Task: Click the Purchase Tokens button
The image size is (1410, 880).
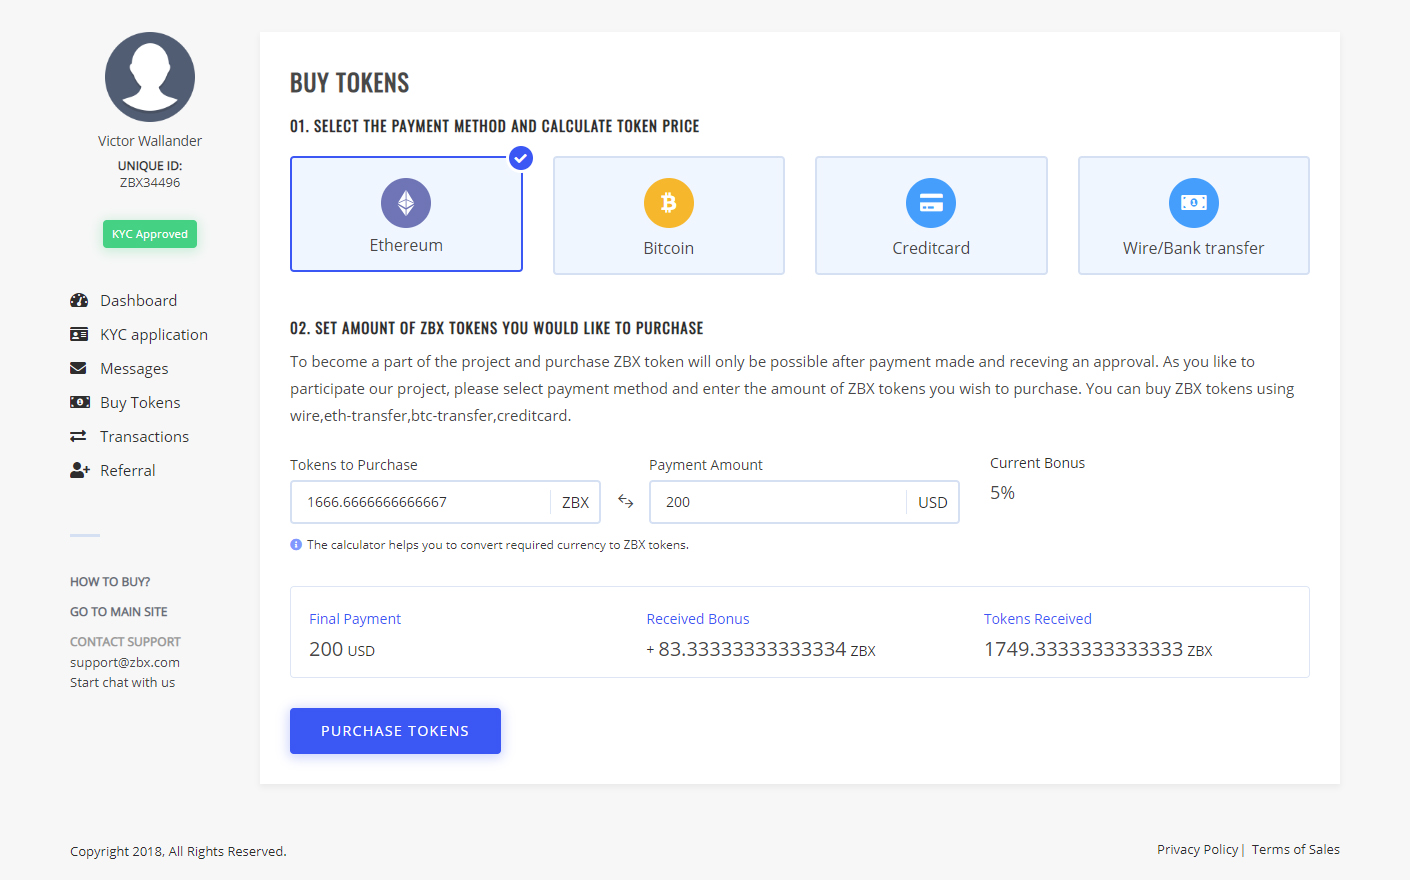Action: pyautogui.click(x=395, y=731)
